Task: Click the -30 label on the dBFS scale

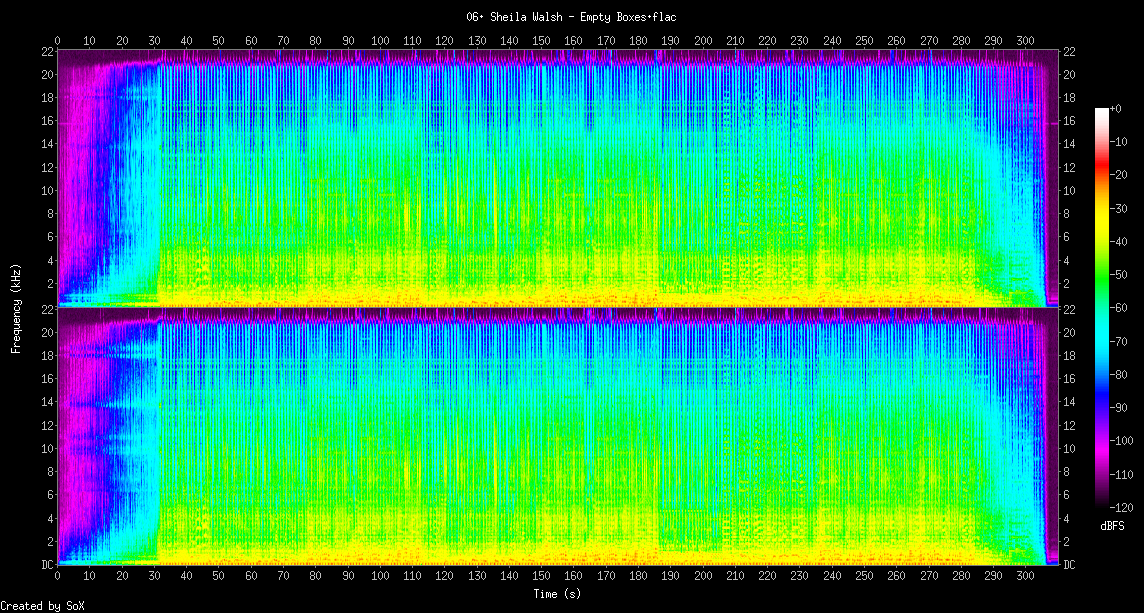Action: tap(1122, 208)
